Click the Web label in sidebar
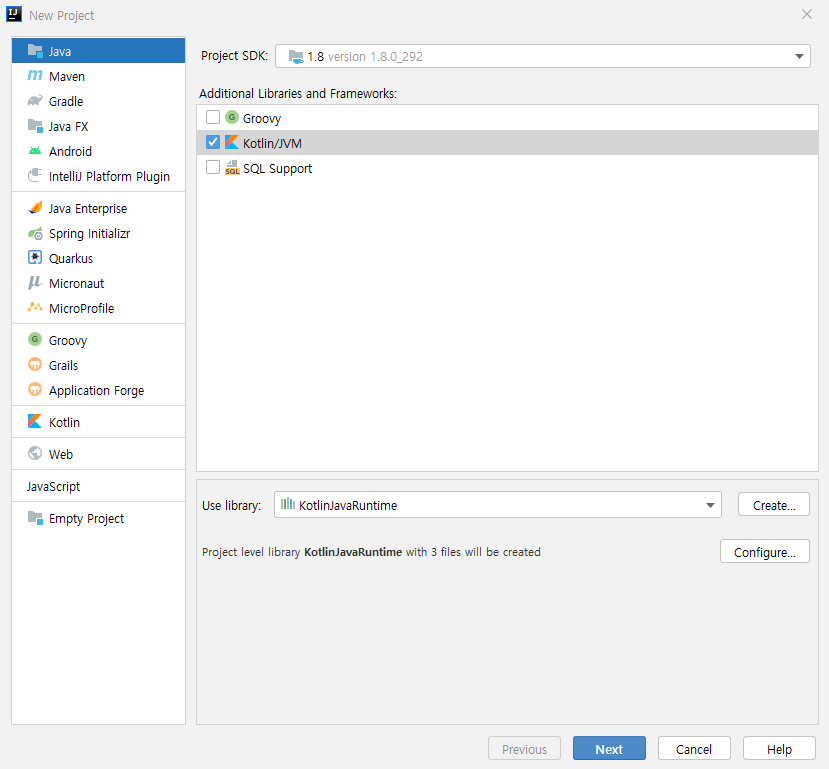Image resolution: width=829 pixels, height=769 pixels. (61, 455)
